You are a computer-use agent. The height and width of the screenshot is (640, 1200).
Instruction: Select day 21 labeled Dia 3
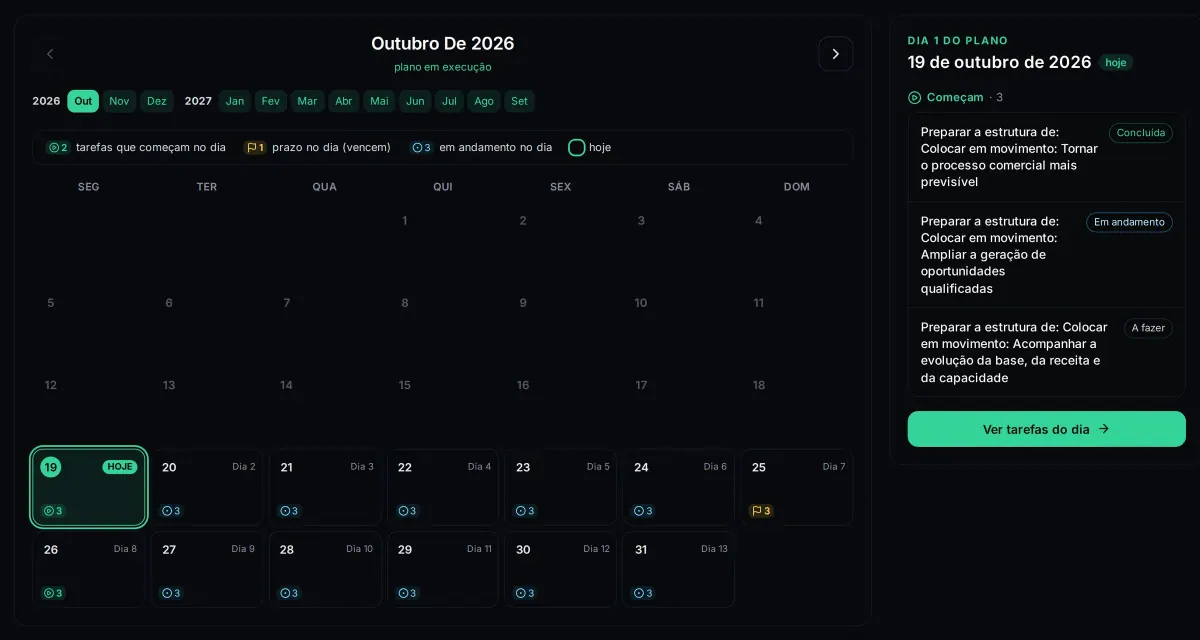pos(325,487)
